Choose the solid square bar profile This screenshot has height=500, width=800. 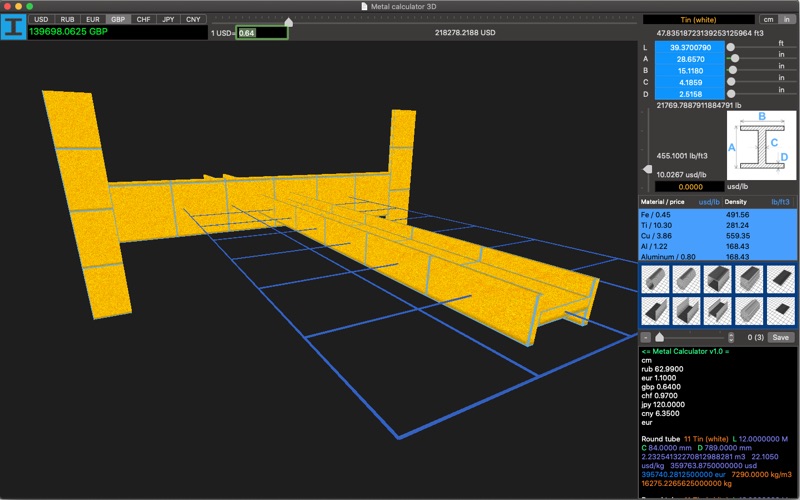pos(749,280)
